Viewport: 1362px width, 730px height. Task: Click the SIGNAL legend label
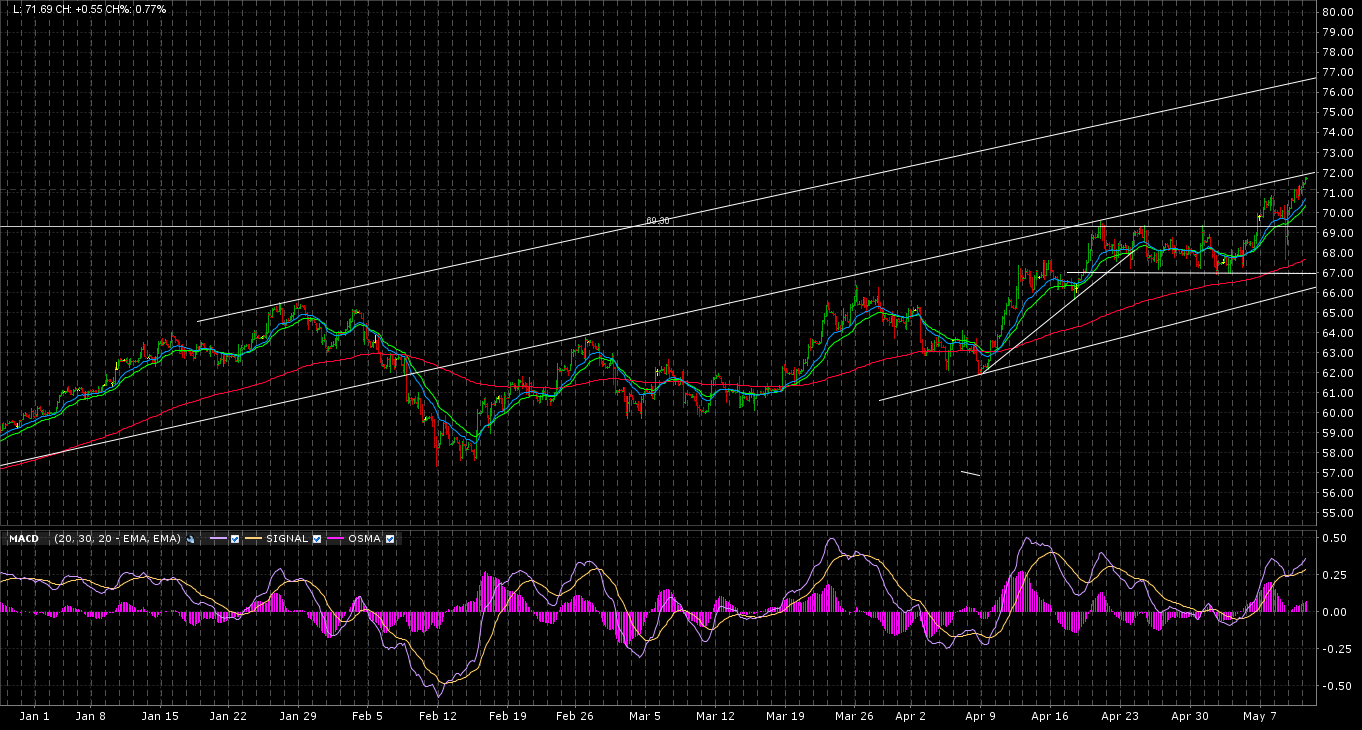[x=287, y=539]
